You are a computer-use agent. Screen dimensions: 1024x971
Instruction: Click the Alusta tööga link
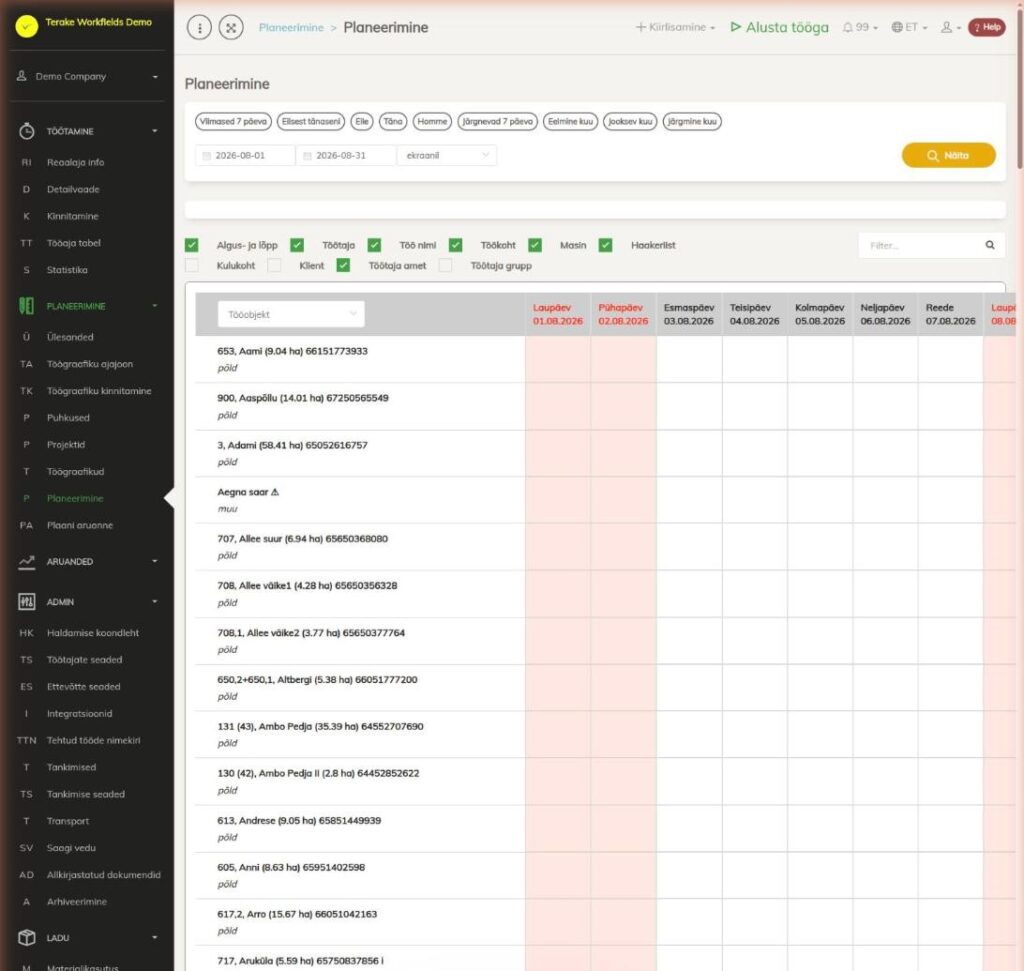[779, 27]
